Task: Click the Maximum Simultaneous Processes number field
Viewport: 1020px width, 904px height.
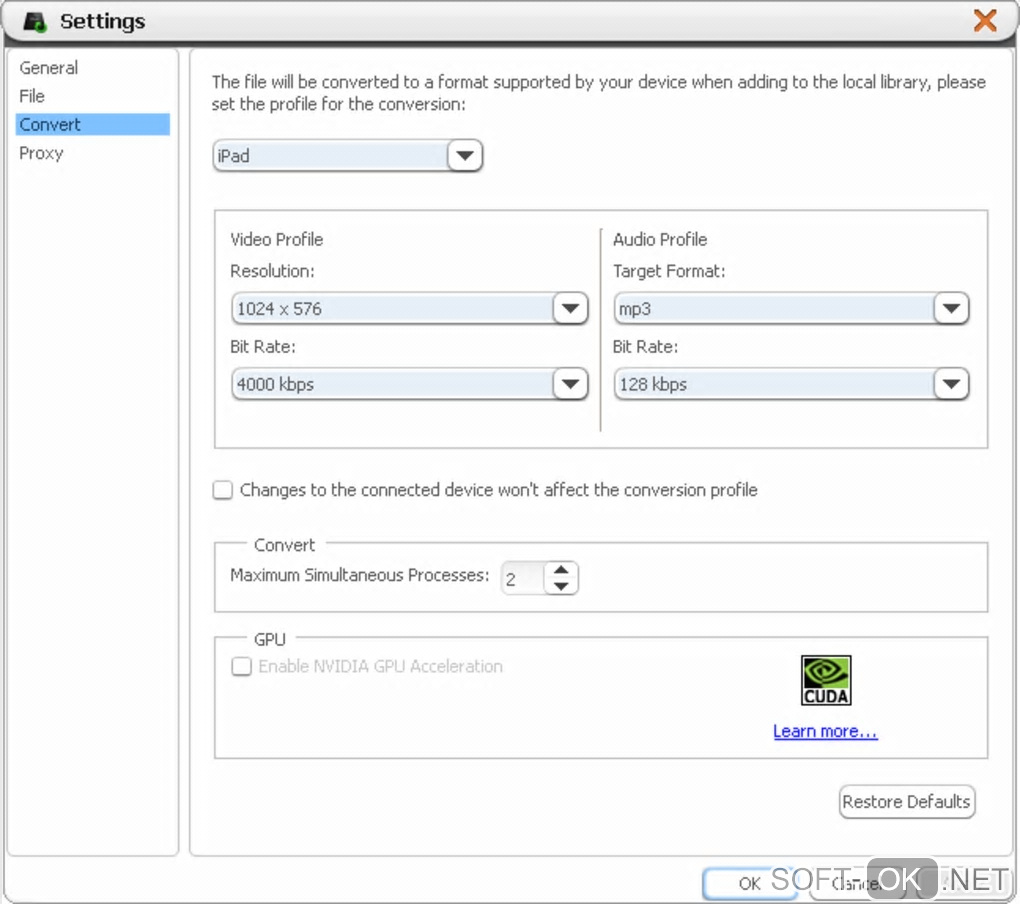Action: pos(522,579)
